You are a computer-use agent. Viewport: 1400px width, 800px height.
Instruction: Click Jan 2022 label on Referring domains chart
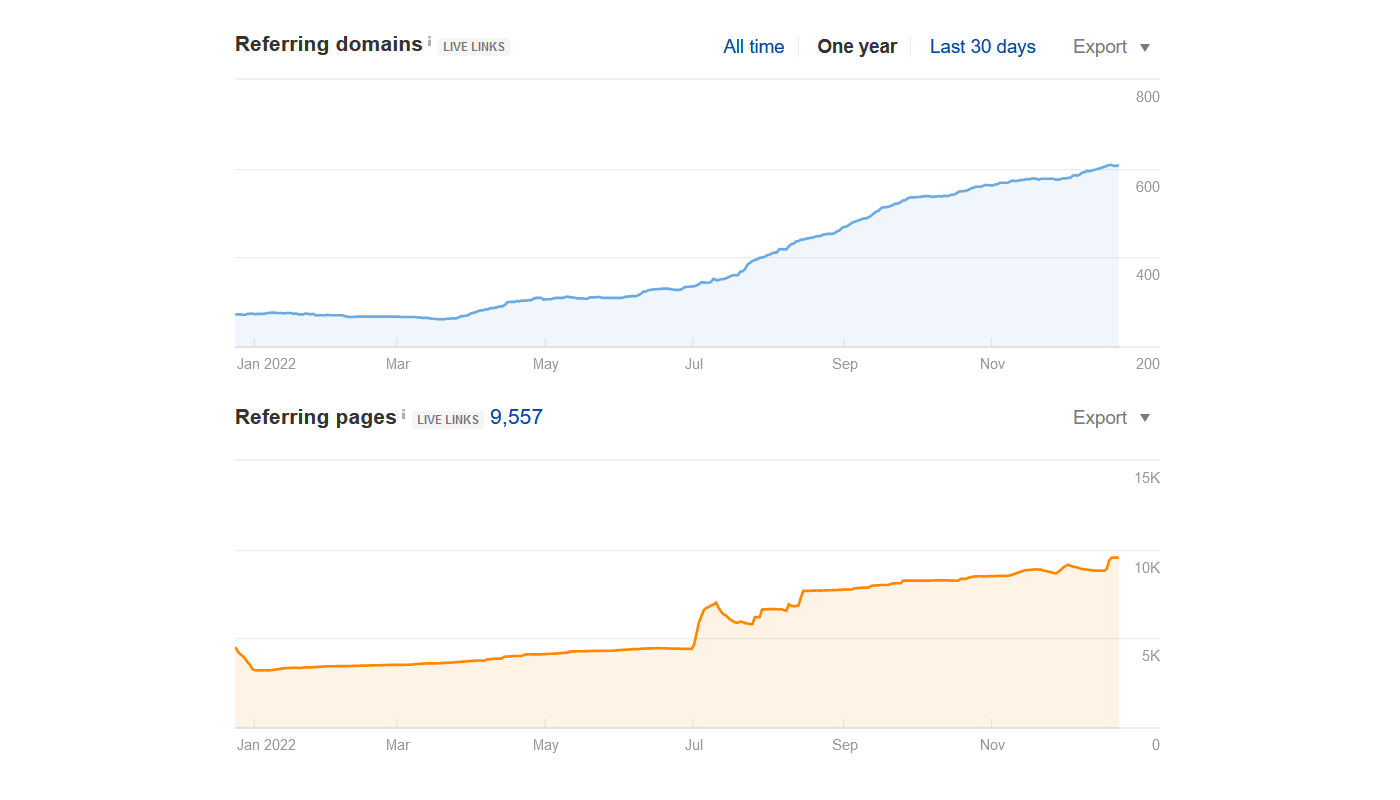[x=266, y=364]
